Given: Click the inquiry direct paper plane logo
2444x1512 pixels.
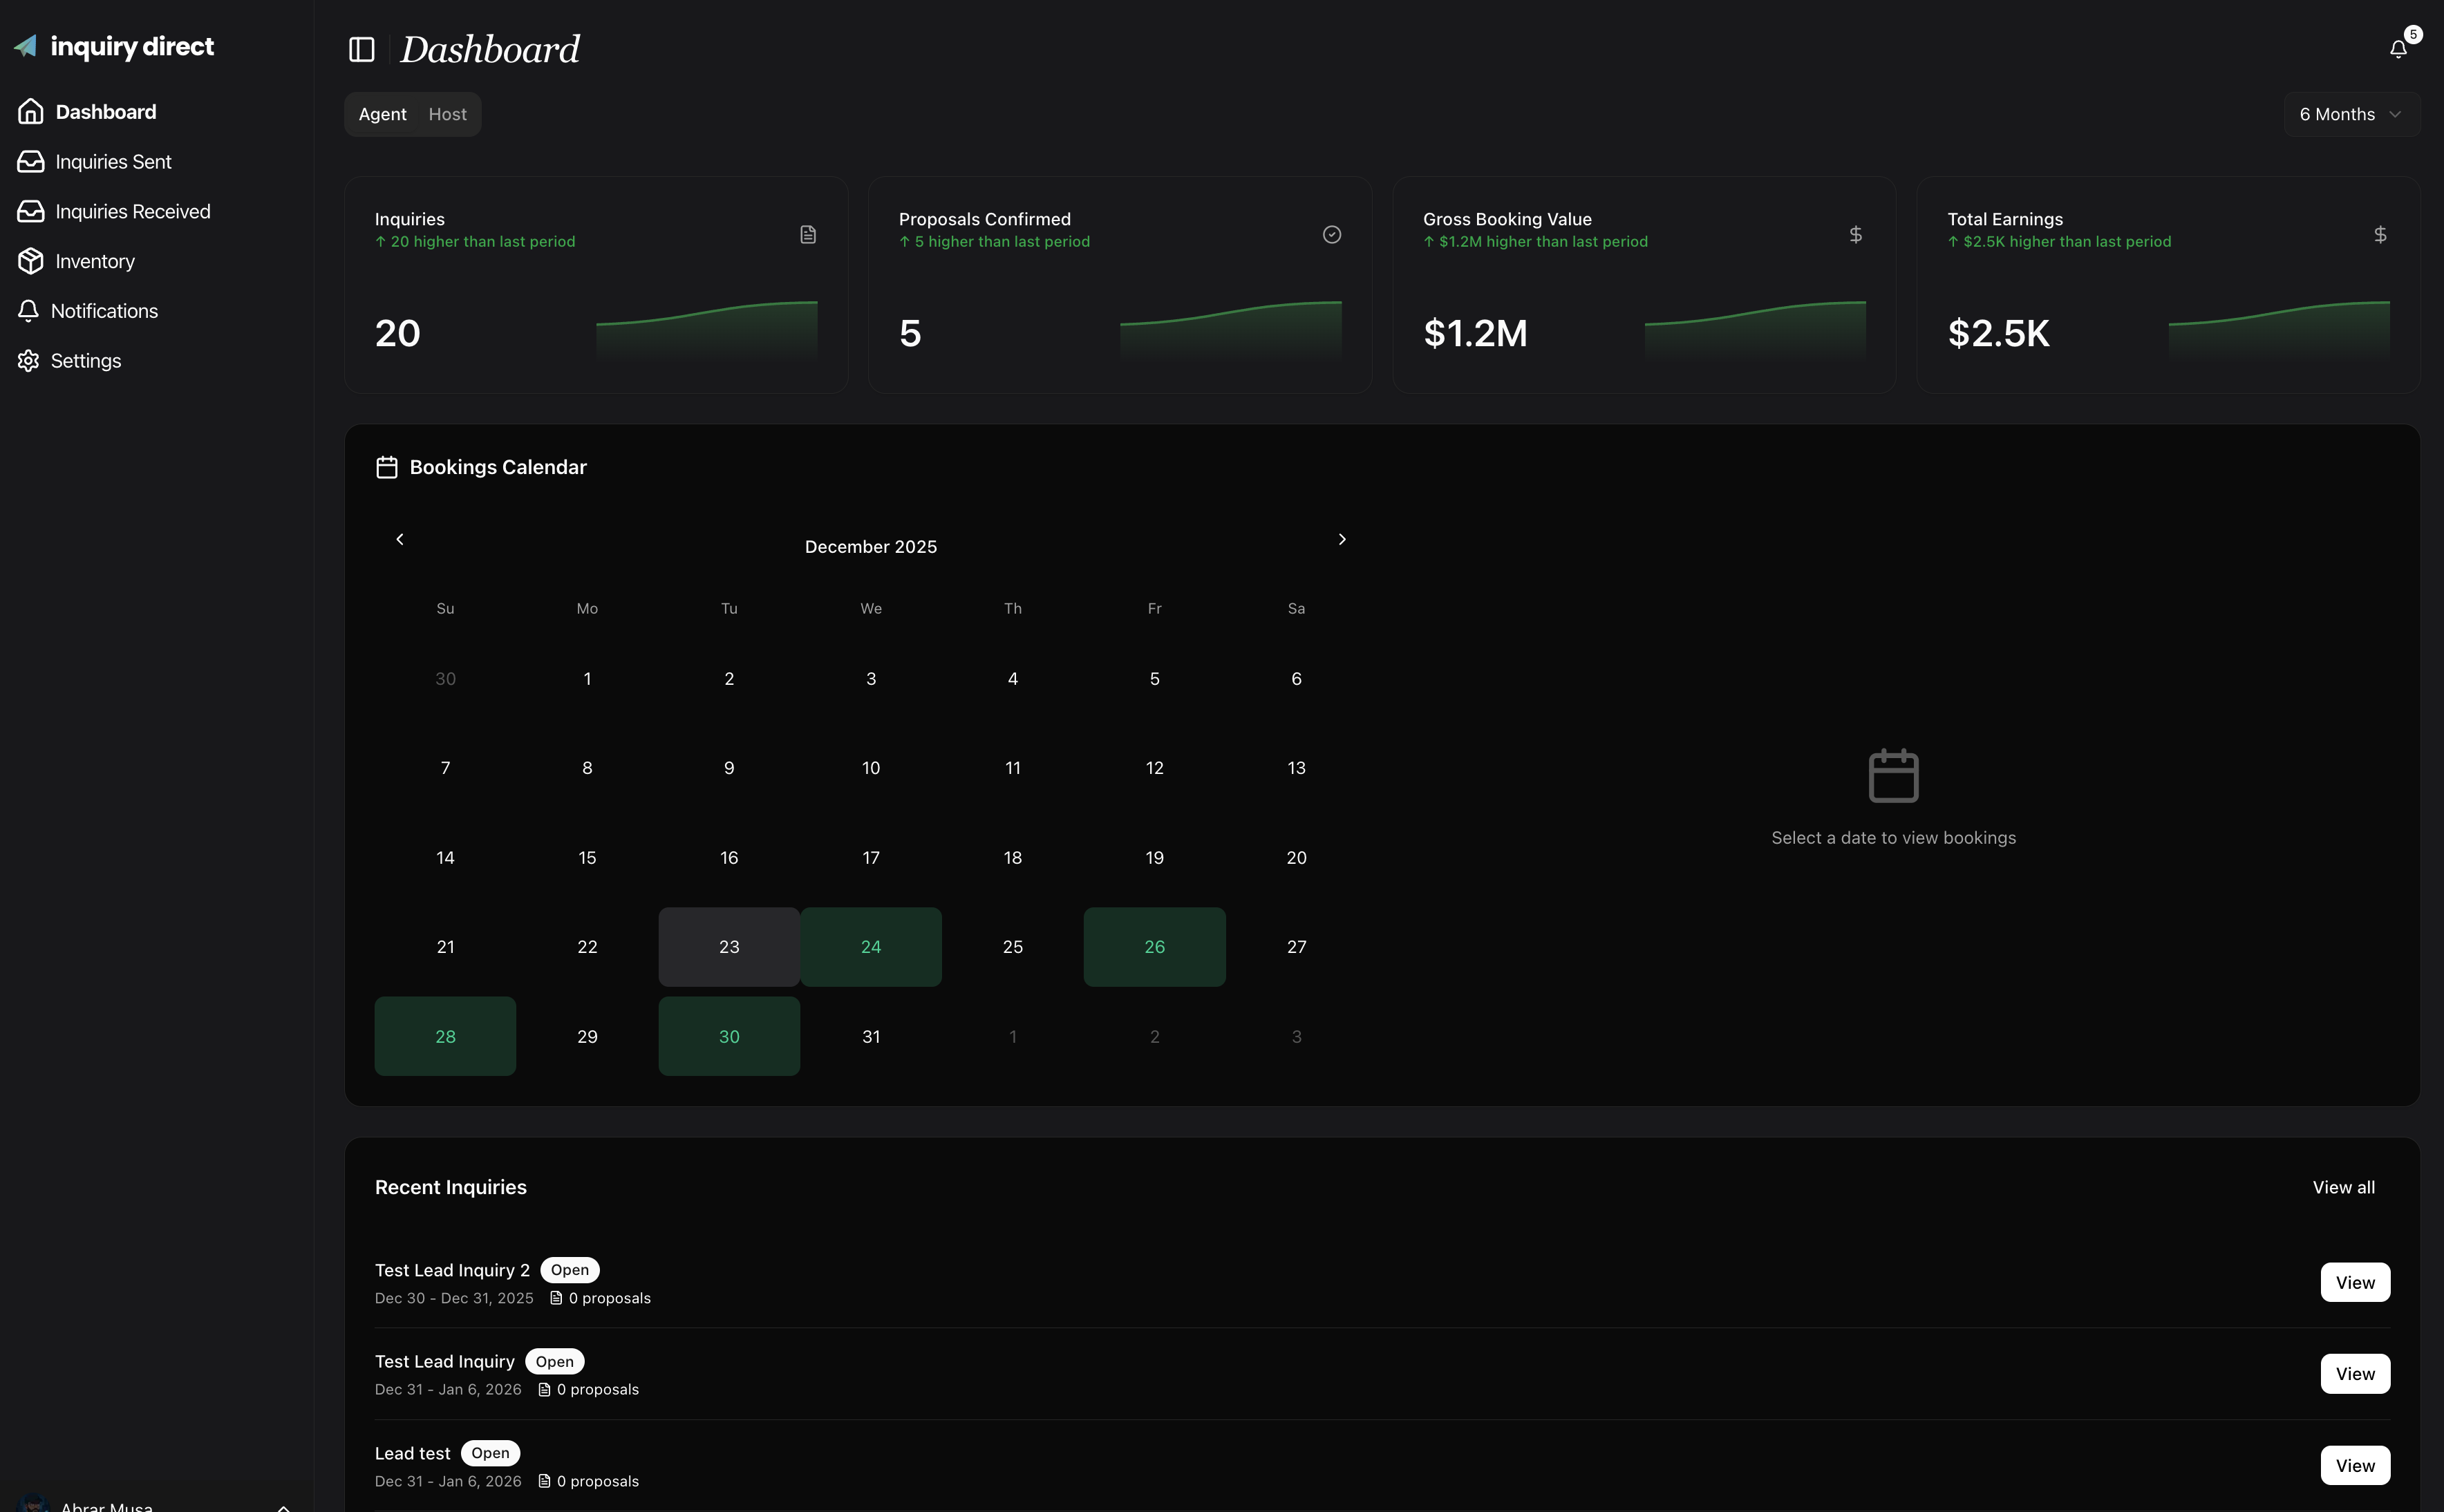Looking at the screenshot, I should [x=26, y=46].
